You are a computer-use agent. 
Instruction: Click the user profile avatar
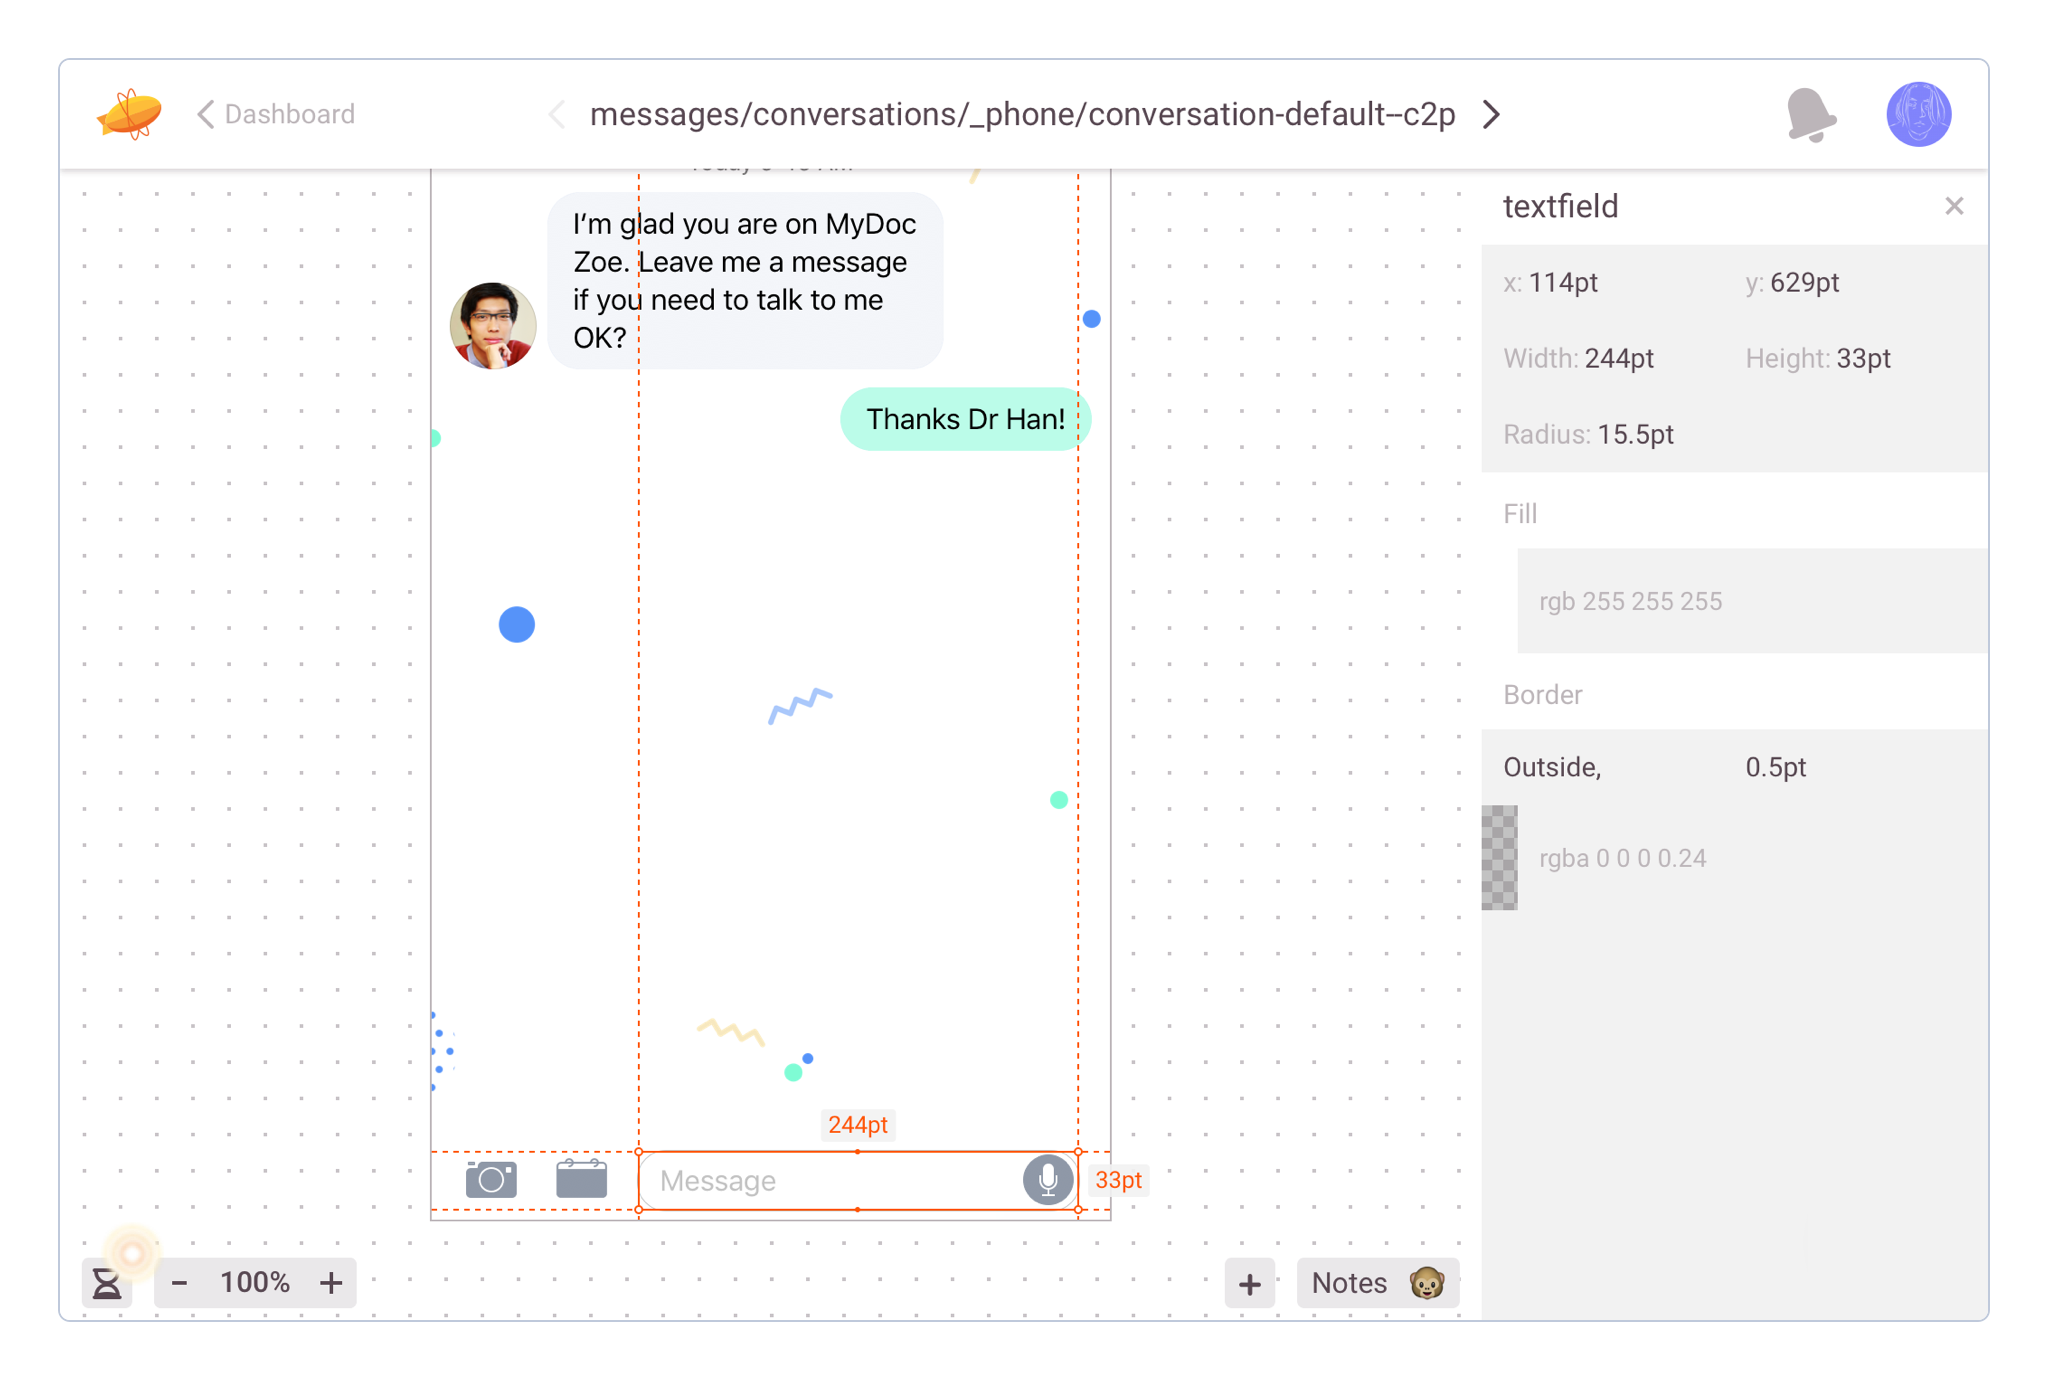click(1918, 114)
